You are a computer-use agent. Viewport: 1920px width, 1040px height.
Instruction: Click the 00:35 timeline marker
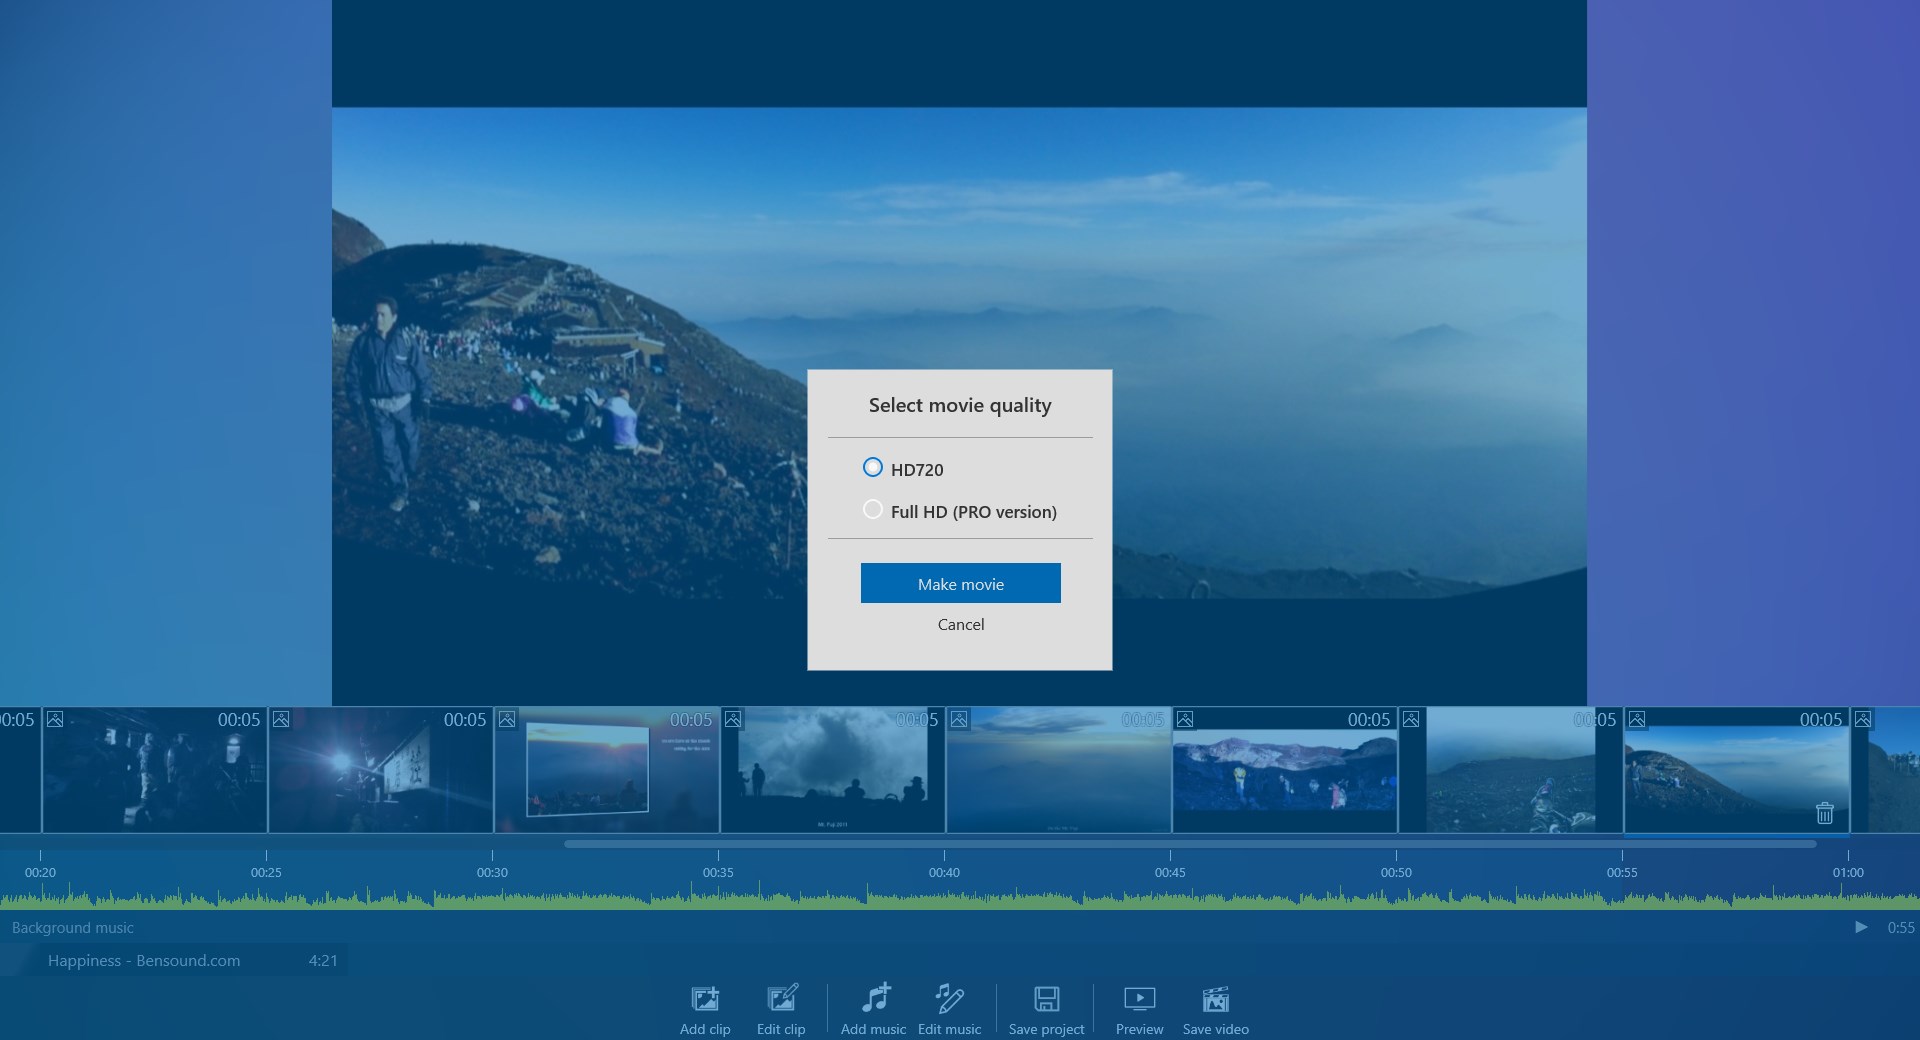pyautogui.click(x=718, y=872)
